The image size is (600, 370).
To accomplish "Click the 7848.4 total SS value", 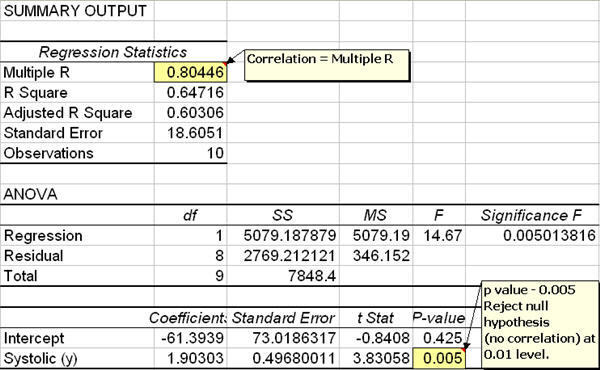I will point(283,276).
